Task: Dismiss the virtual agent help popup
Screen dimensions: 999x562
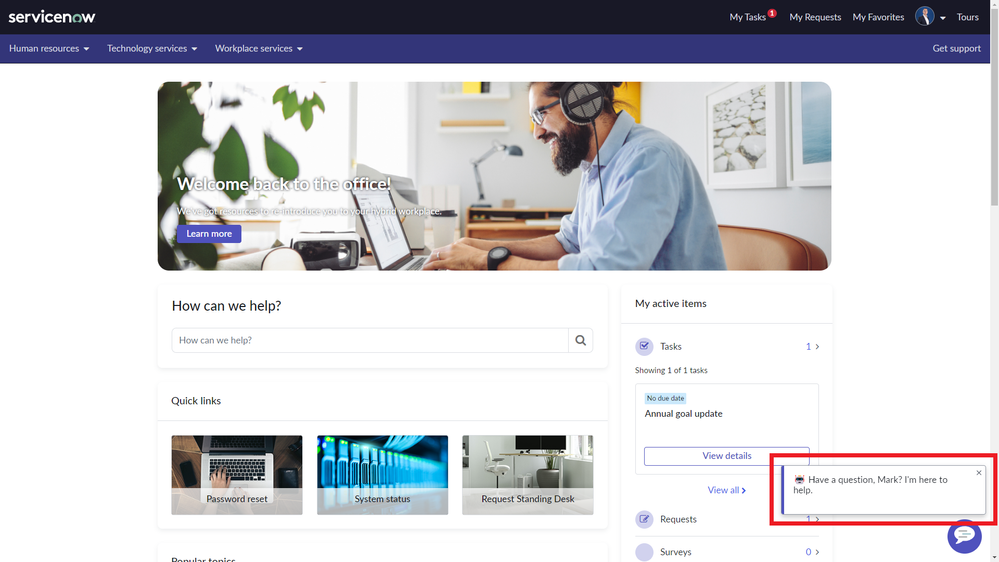Action: click(979, 473)
